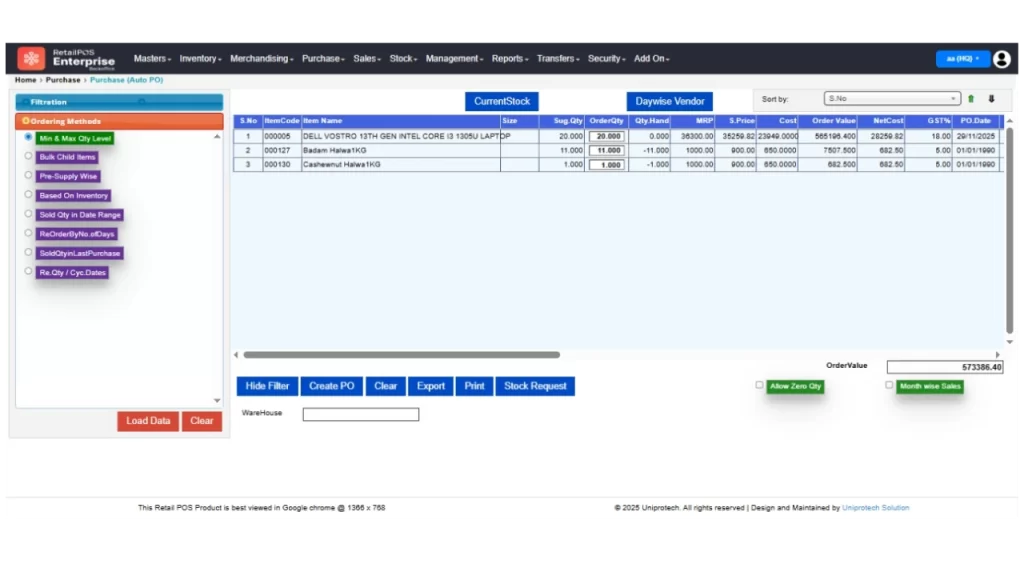Select Pre-Supply Wise radio option
1024x576 pixels.
pos(28,175)
